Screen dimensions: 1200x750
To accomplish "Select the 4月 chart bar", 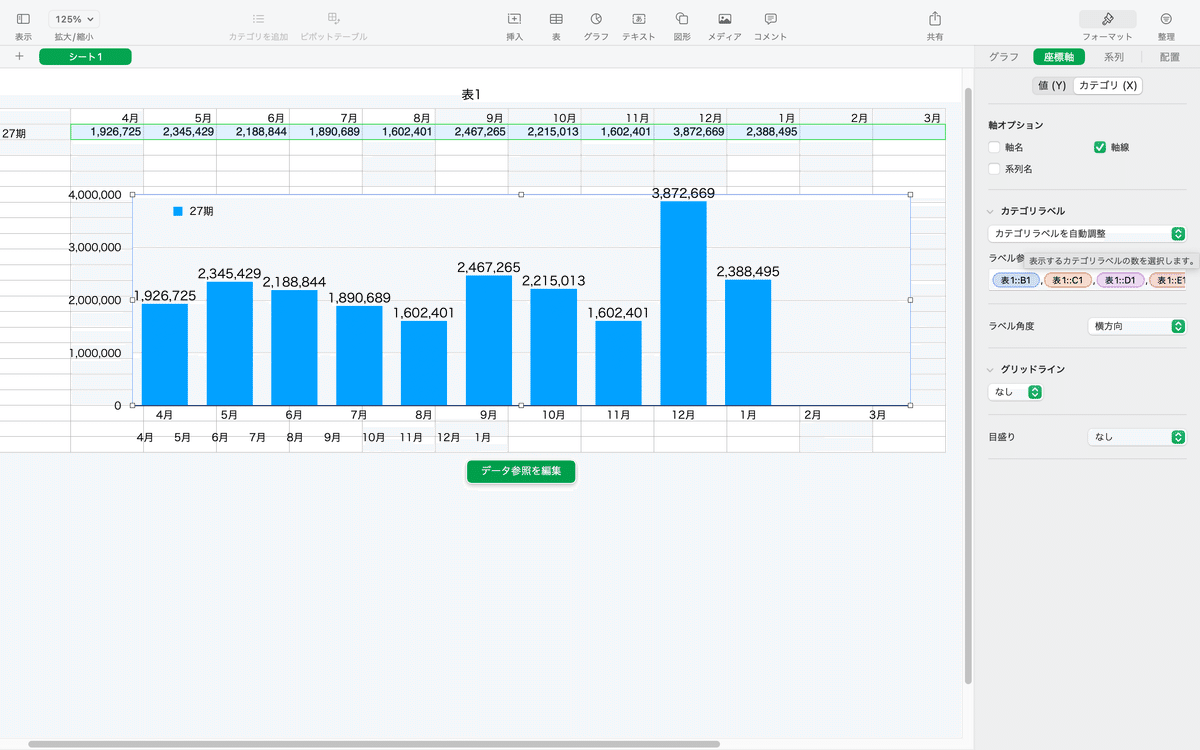I will [x=165, y=354].
